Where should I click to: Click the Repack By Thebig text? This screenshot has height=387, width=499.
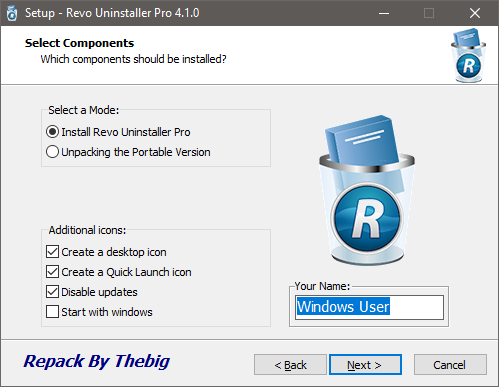(97, 362)
